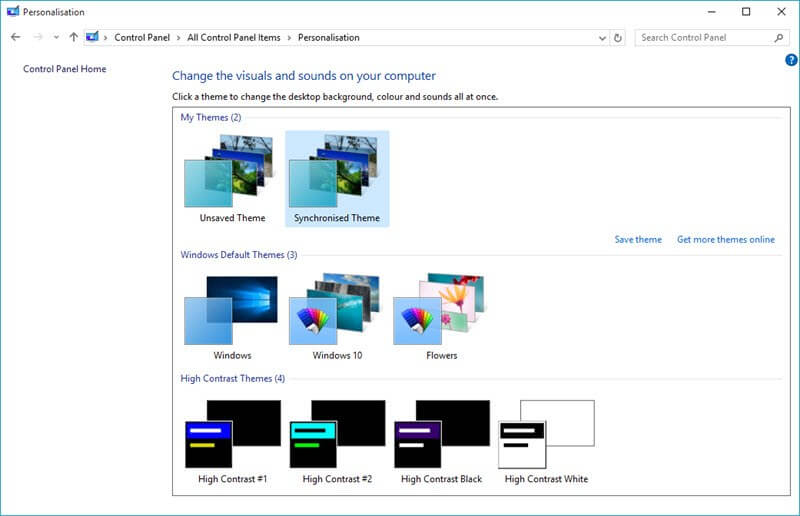Click the Personalisation breadcrumb

click(329, 38)
